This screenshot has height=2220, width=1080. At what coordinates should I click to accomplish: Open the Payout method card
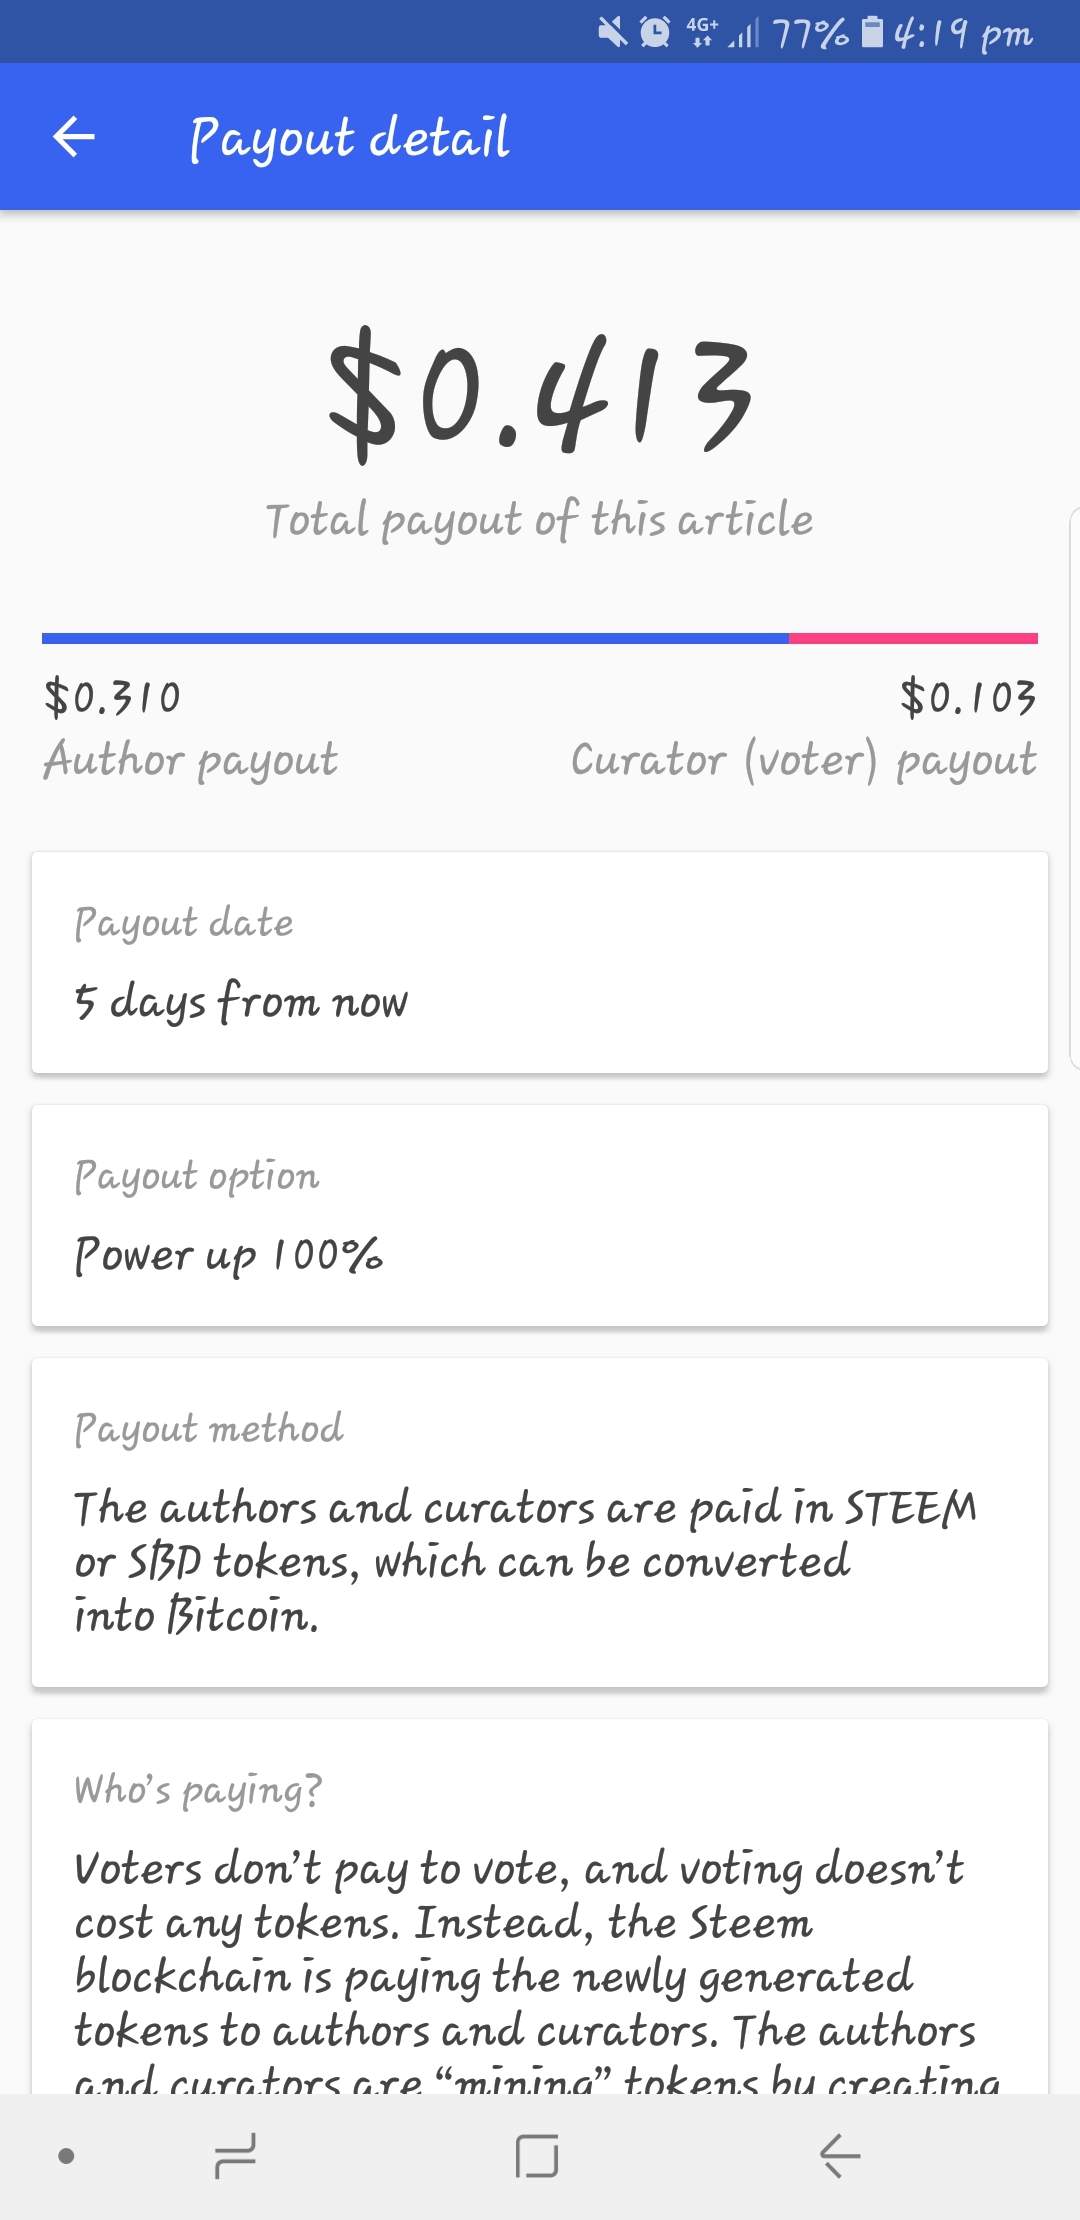[540, 1522]
